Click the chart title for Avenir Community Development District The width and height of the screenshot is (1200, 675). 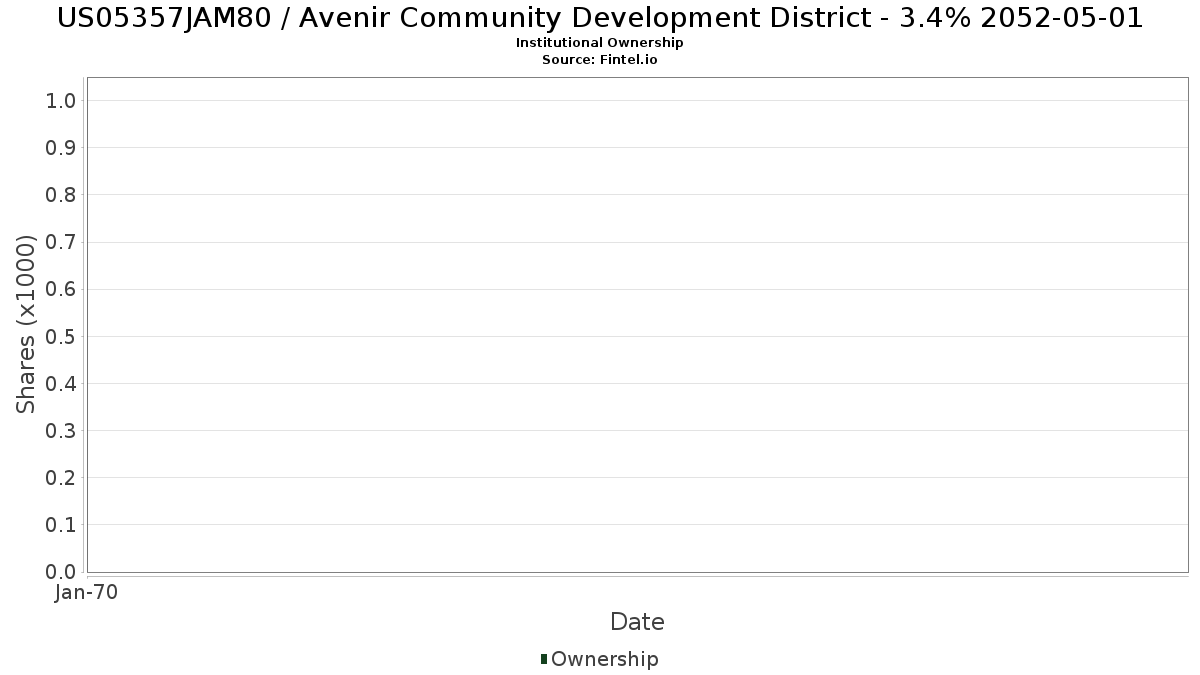tap(600, 18)
